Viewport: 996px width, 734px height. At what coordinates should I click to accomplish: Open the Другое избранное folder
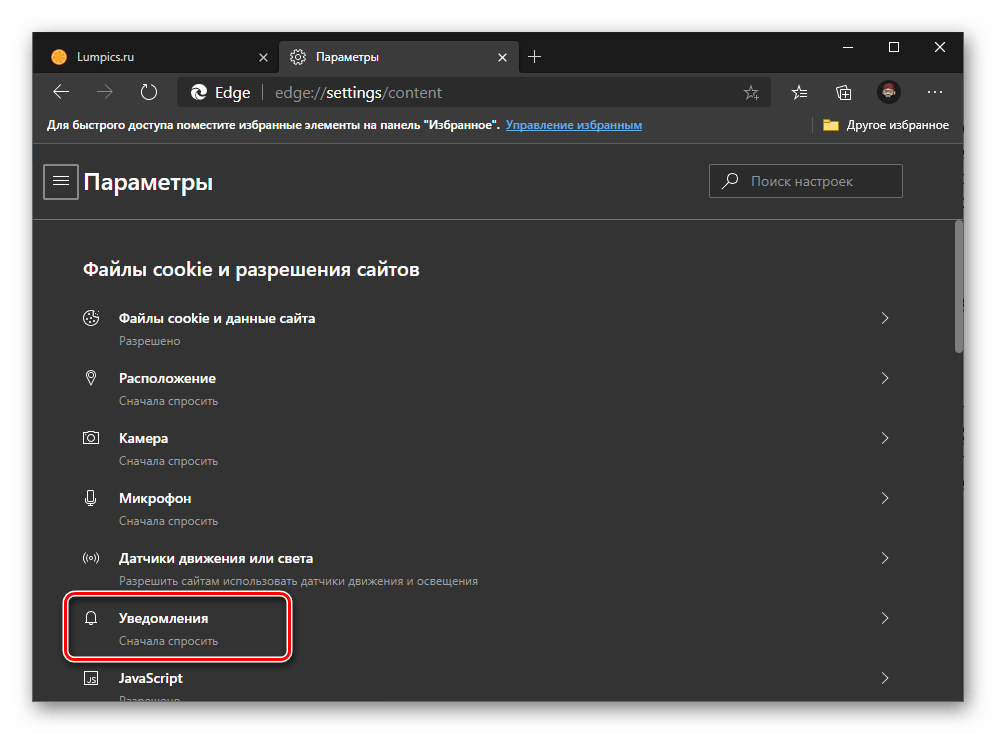point(885,125)
